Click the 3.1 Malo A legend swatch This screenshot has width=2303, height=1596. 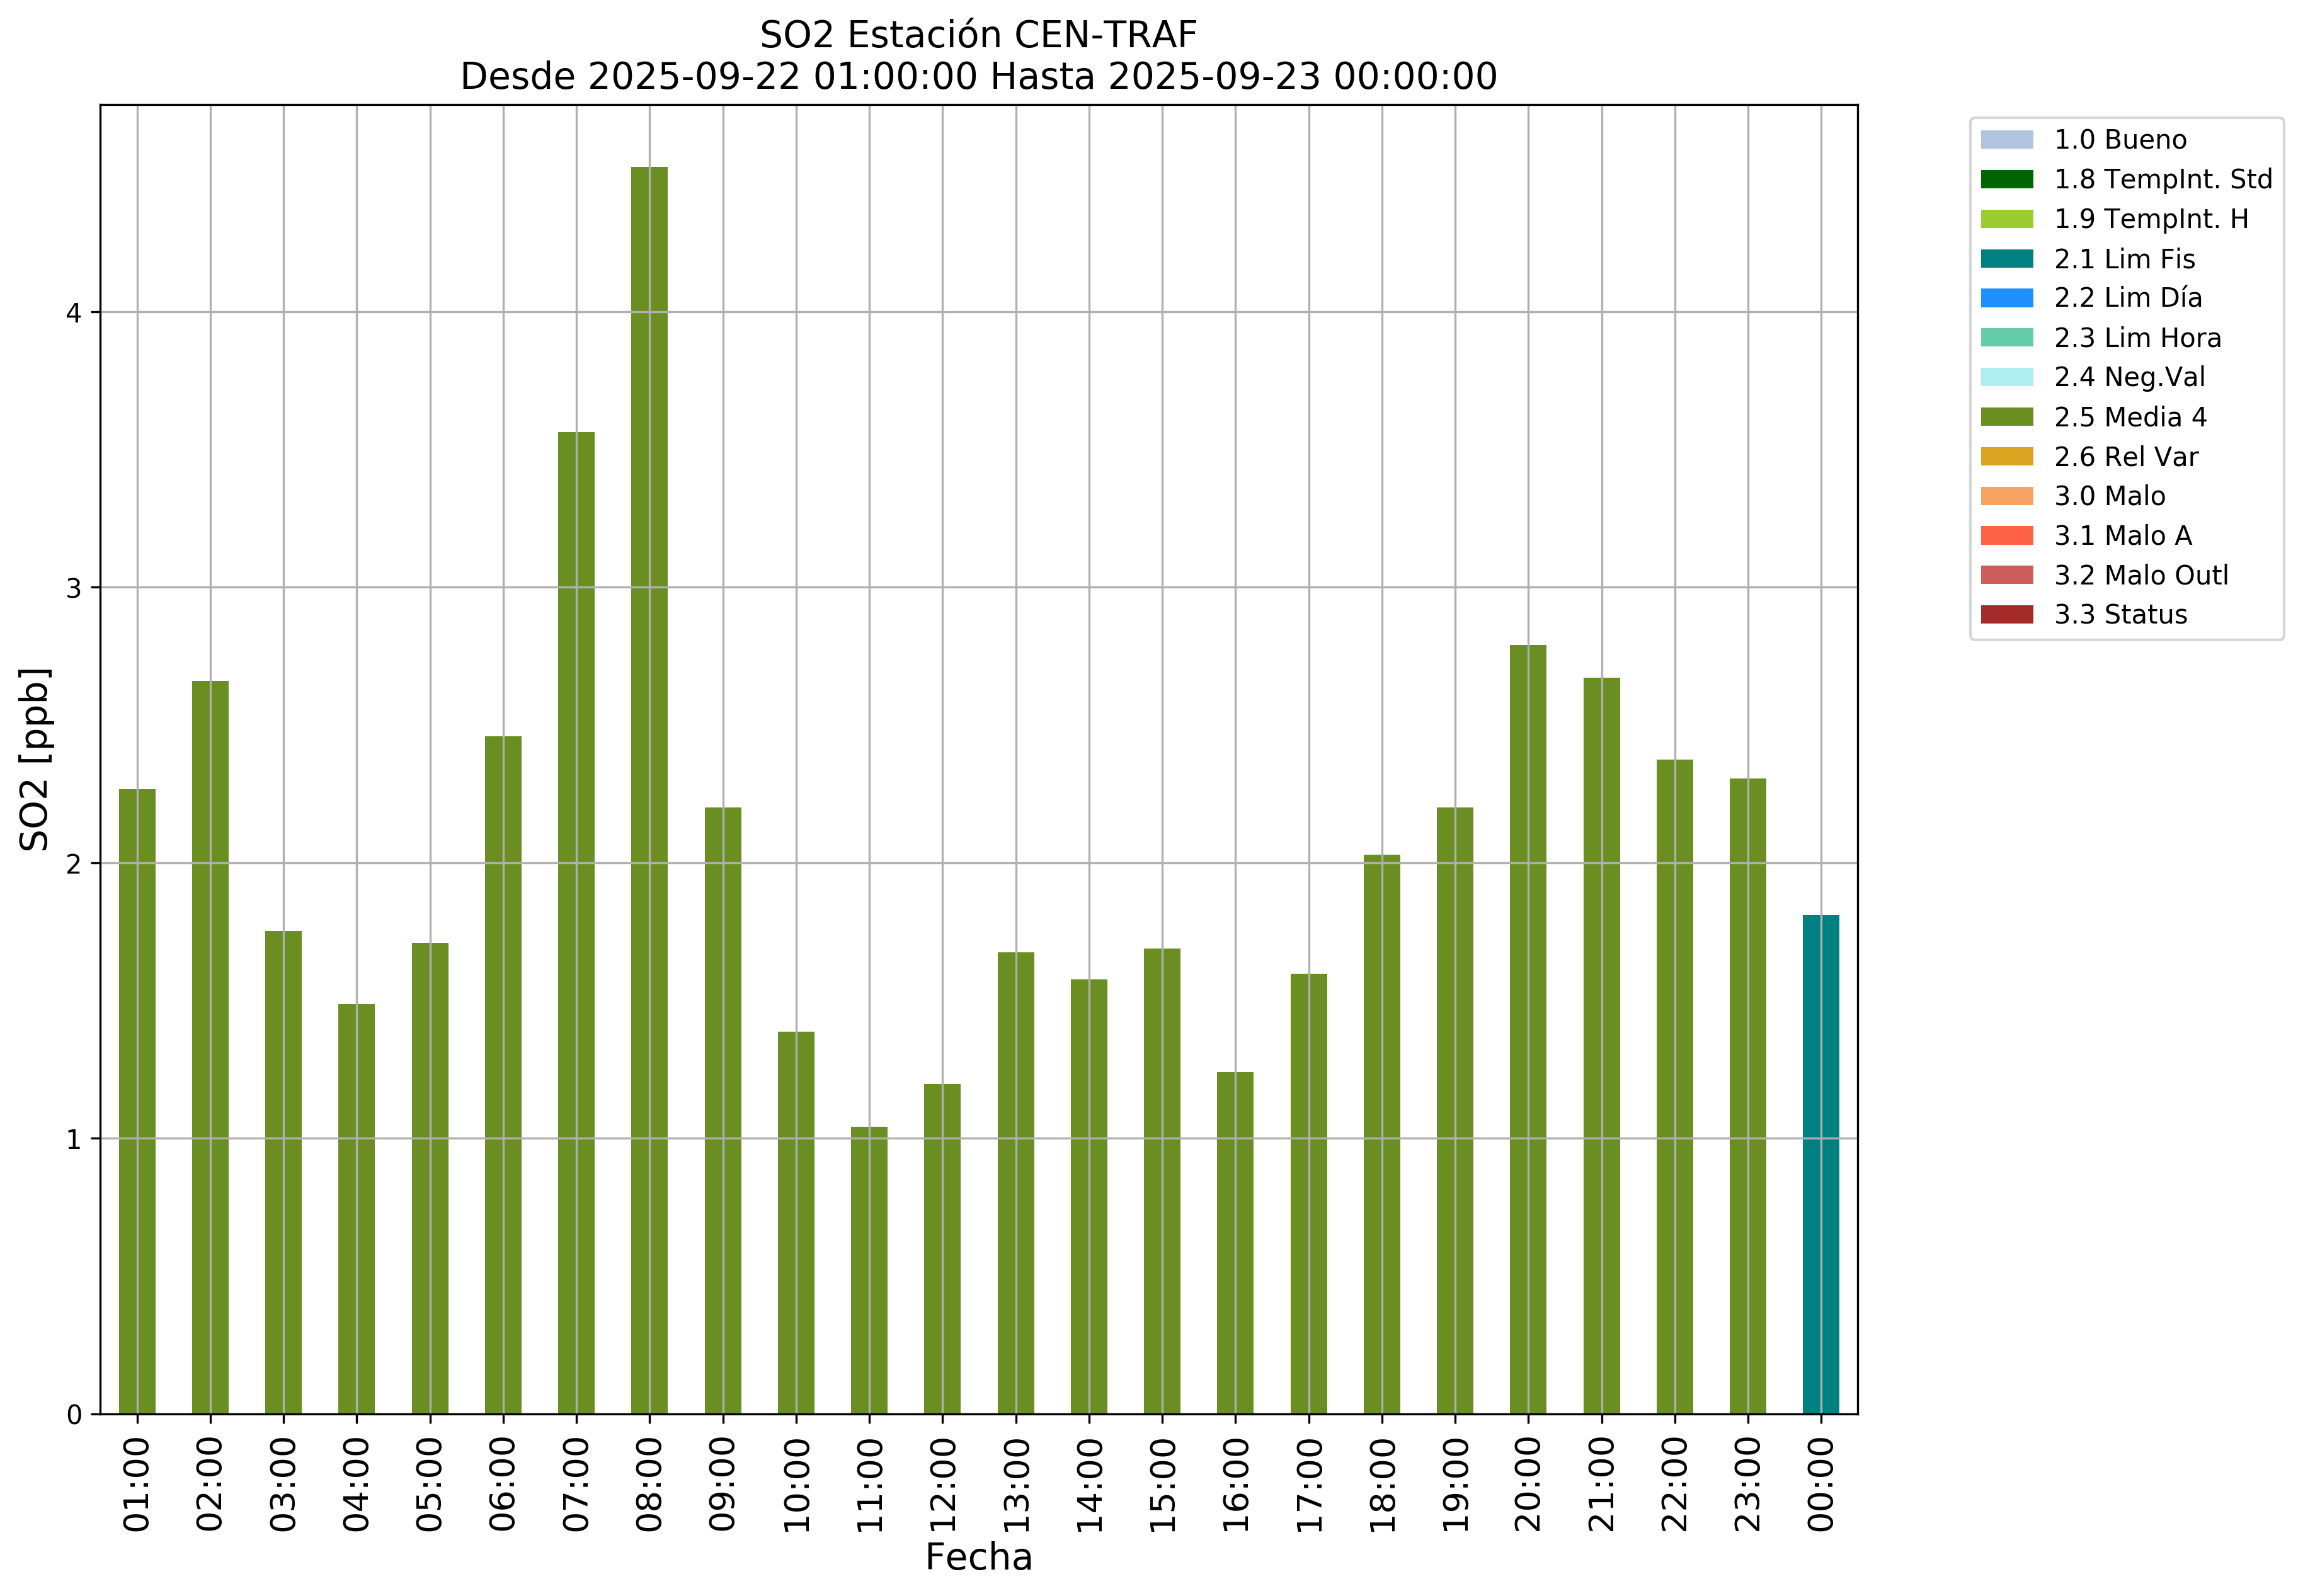2006,536
